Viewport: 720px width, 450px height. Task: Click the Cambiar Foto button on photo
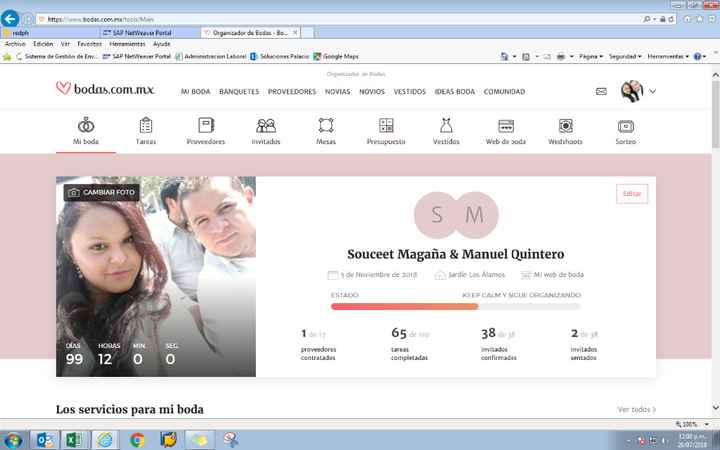pos(101,191)
